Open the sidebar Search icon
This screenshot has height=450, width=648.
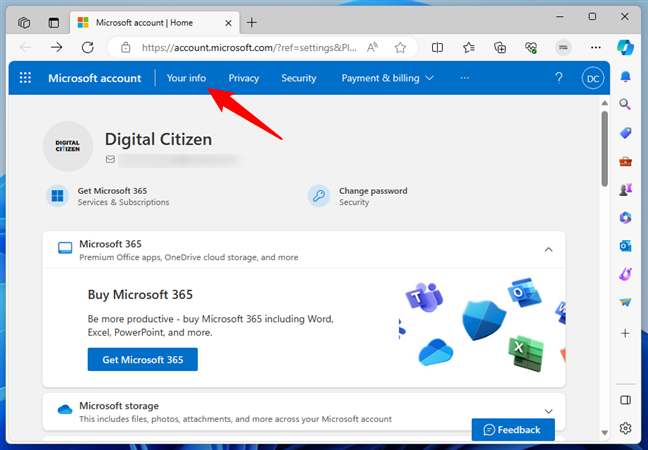[x=625, y=104]
